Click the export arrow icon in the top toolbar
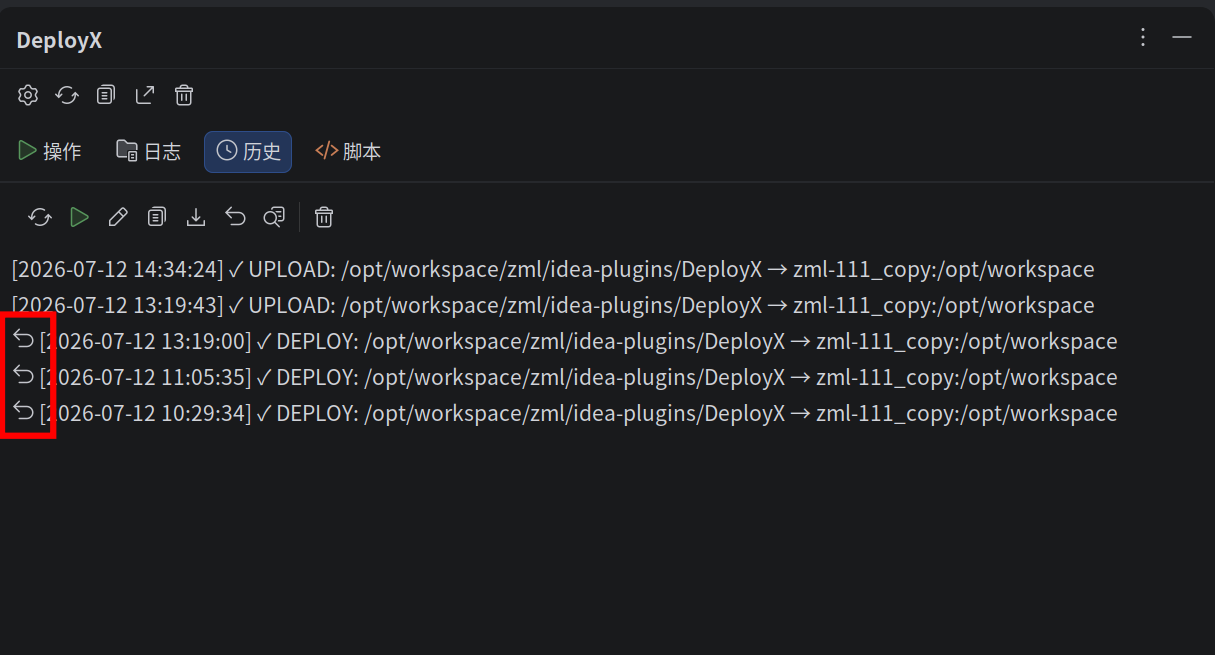The width and height of the screenshot is (1215, 655). [145, 95]
